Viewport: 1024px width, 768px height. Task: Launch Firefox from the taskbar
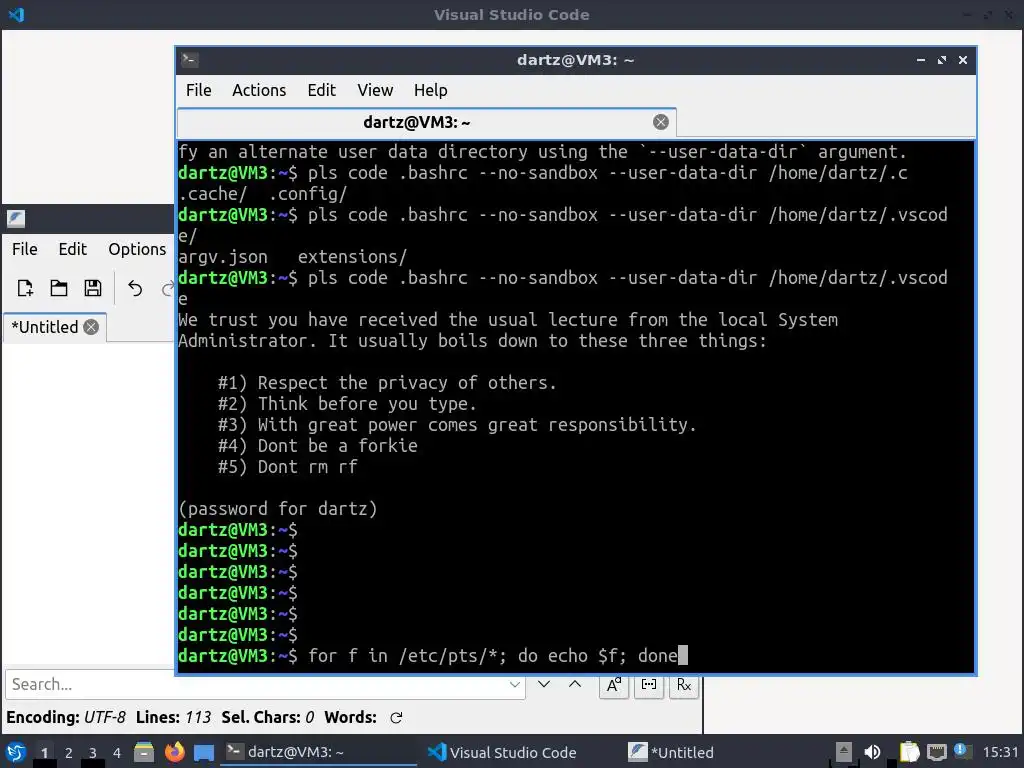point(174,752)
